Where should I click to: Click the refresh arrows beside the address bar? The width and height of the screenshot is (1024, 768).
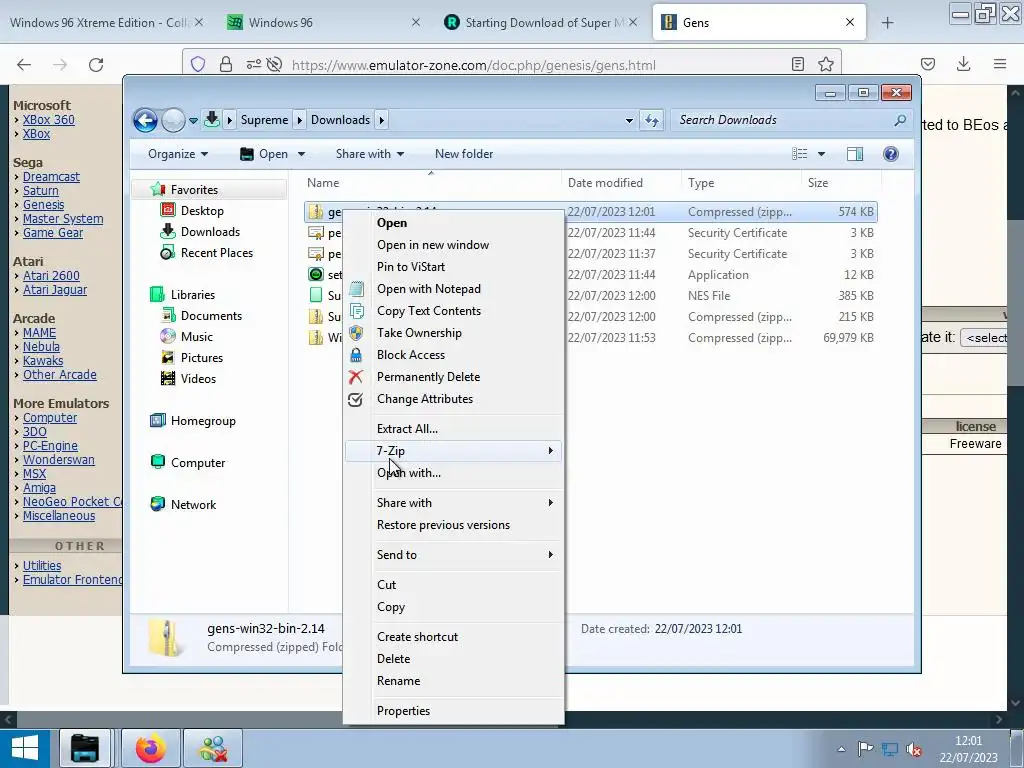652,120
